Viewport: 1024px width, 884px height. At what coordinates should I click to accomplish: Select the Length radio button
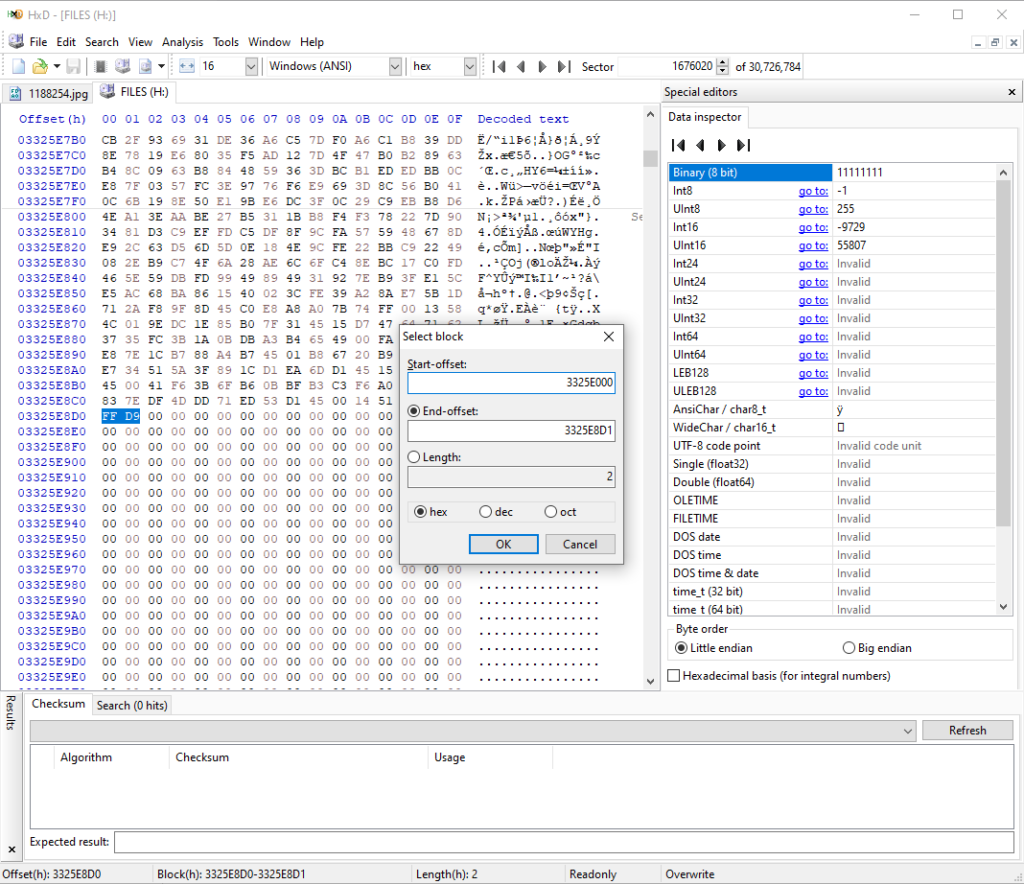414,457
